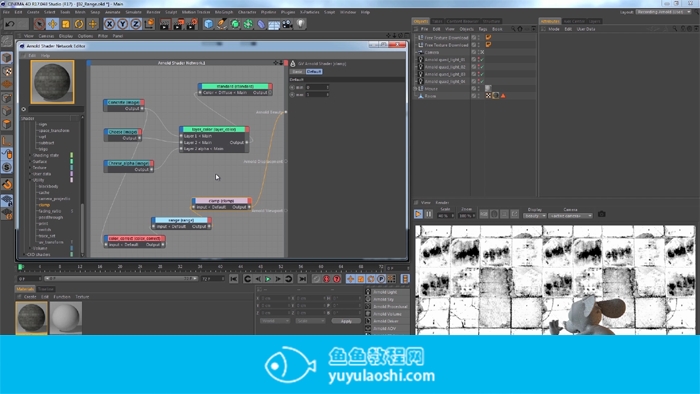This screenshot has height=394, width=700.
Task: Add a cube primitive object
Action: (x=208, y=24)
